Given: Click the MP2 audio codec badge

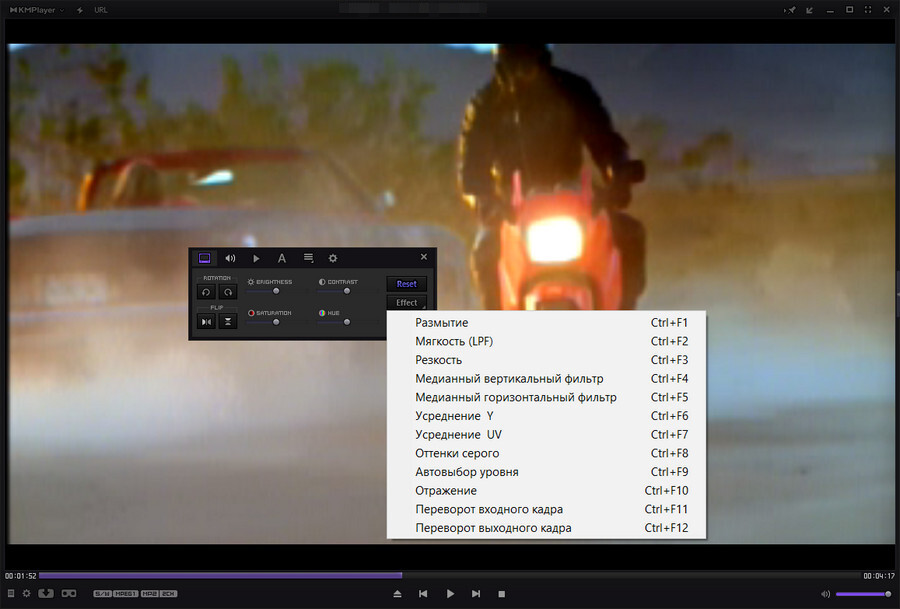Looking at the screenshot, I should pos(149,594).
